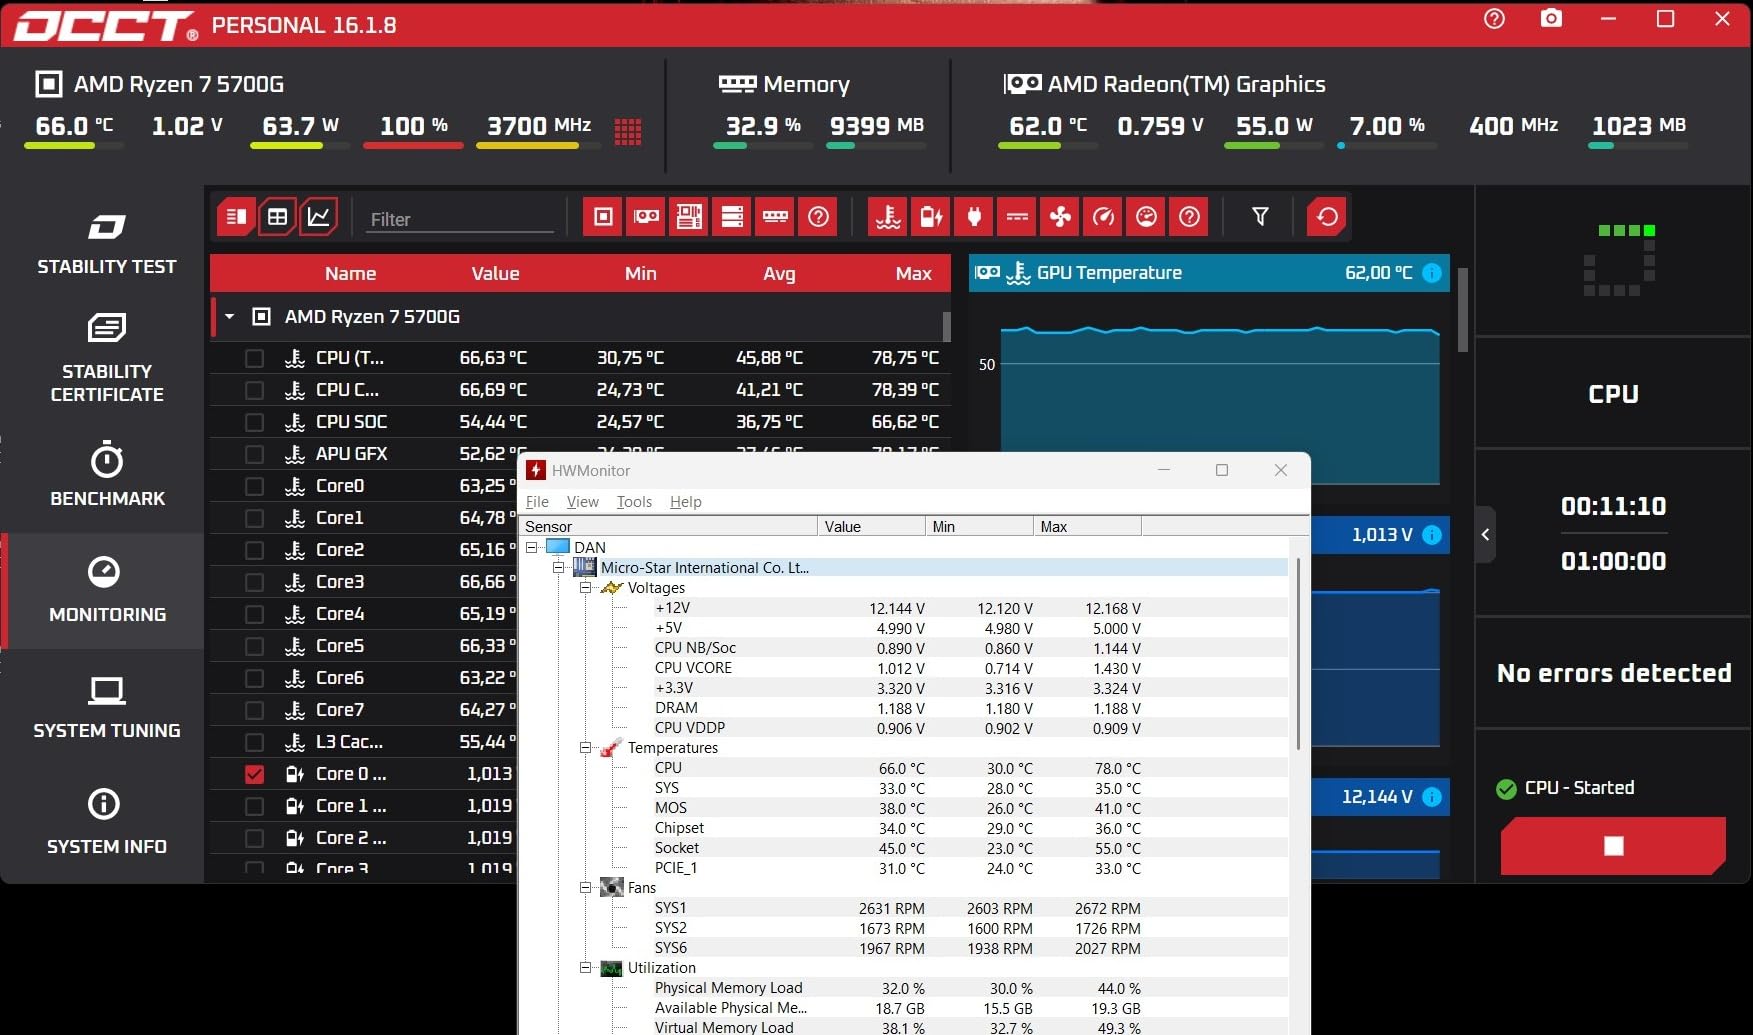Click the HWMonitor vertical scrollbar
The height and width of the screenshot is (1035, 1753).
pos(1298,655)
